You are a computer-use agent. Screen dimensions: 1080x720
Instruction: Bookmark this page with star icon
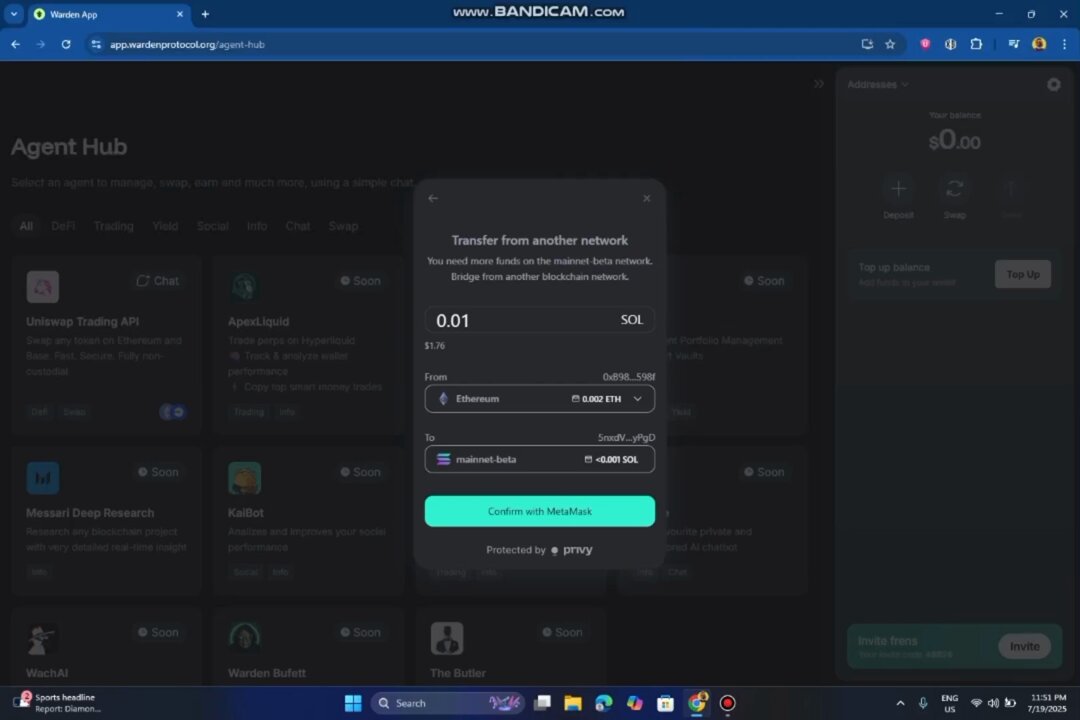coord(891,44)
